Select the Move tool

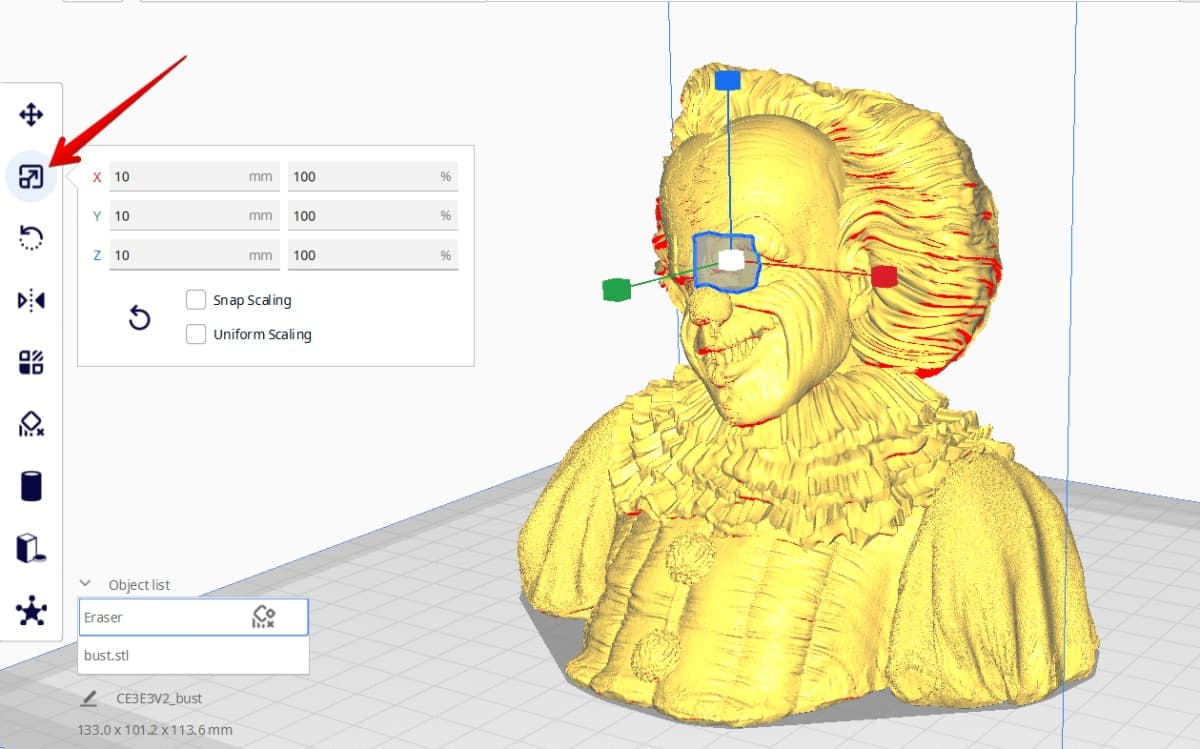(x=31, y=115)
